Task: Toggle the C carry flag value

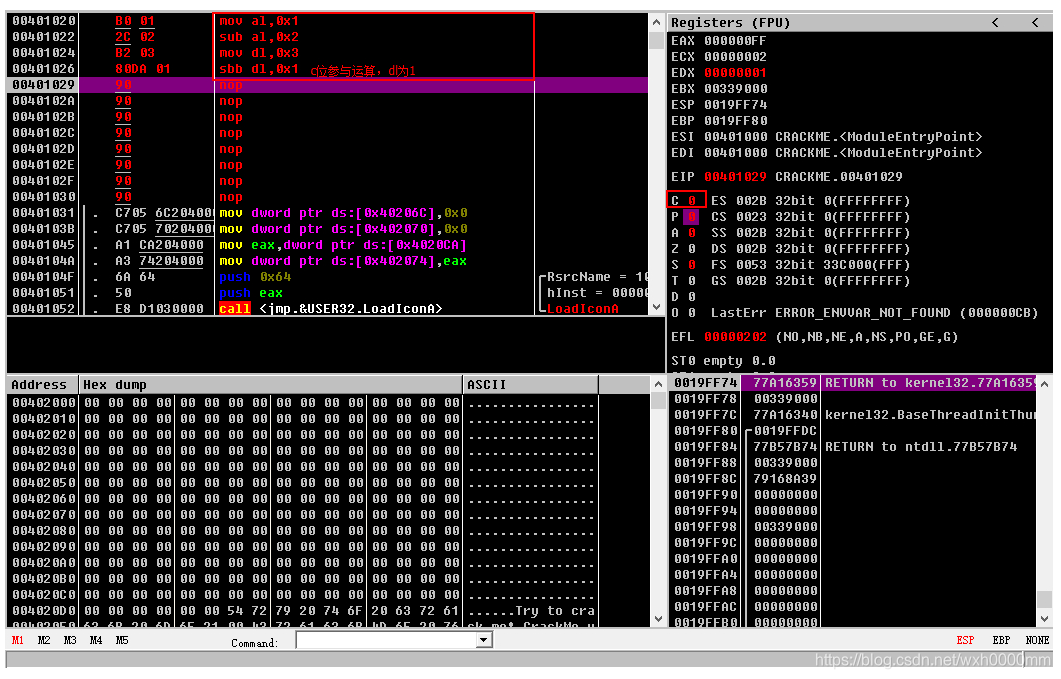Action: pyautogui.click(x=692, y=201)
